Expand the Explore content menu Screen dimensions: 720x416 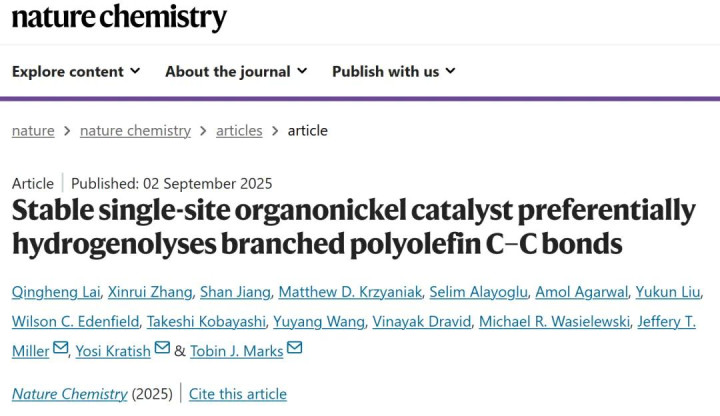pyautogui.click(x=76, y=72)
